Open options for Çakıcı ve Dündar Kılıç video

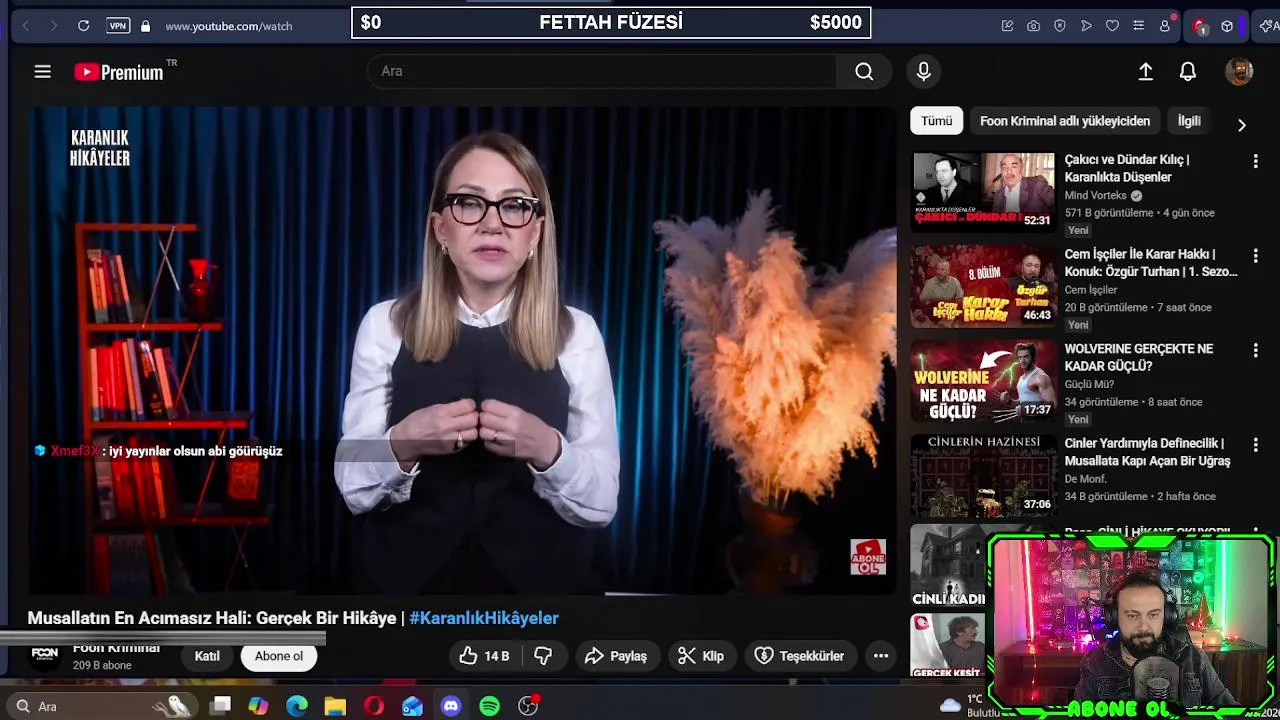(x=1255, y=160)
